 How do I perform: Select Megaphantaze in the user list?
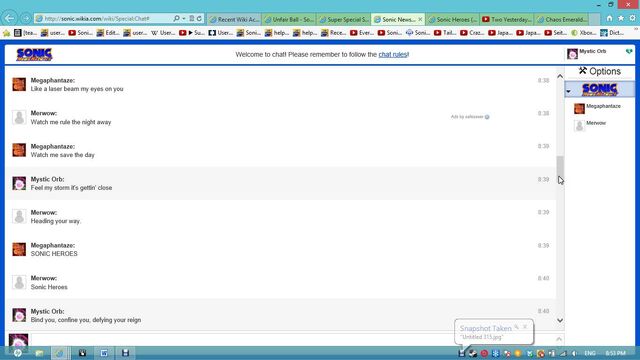click(598, 108)
